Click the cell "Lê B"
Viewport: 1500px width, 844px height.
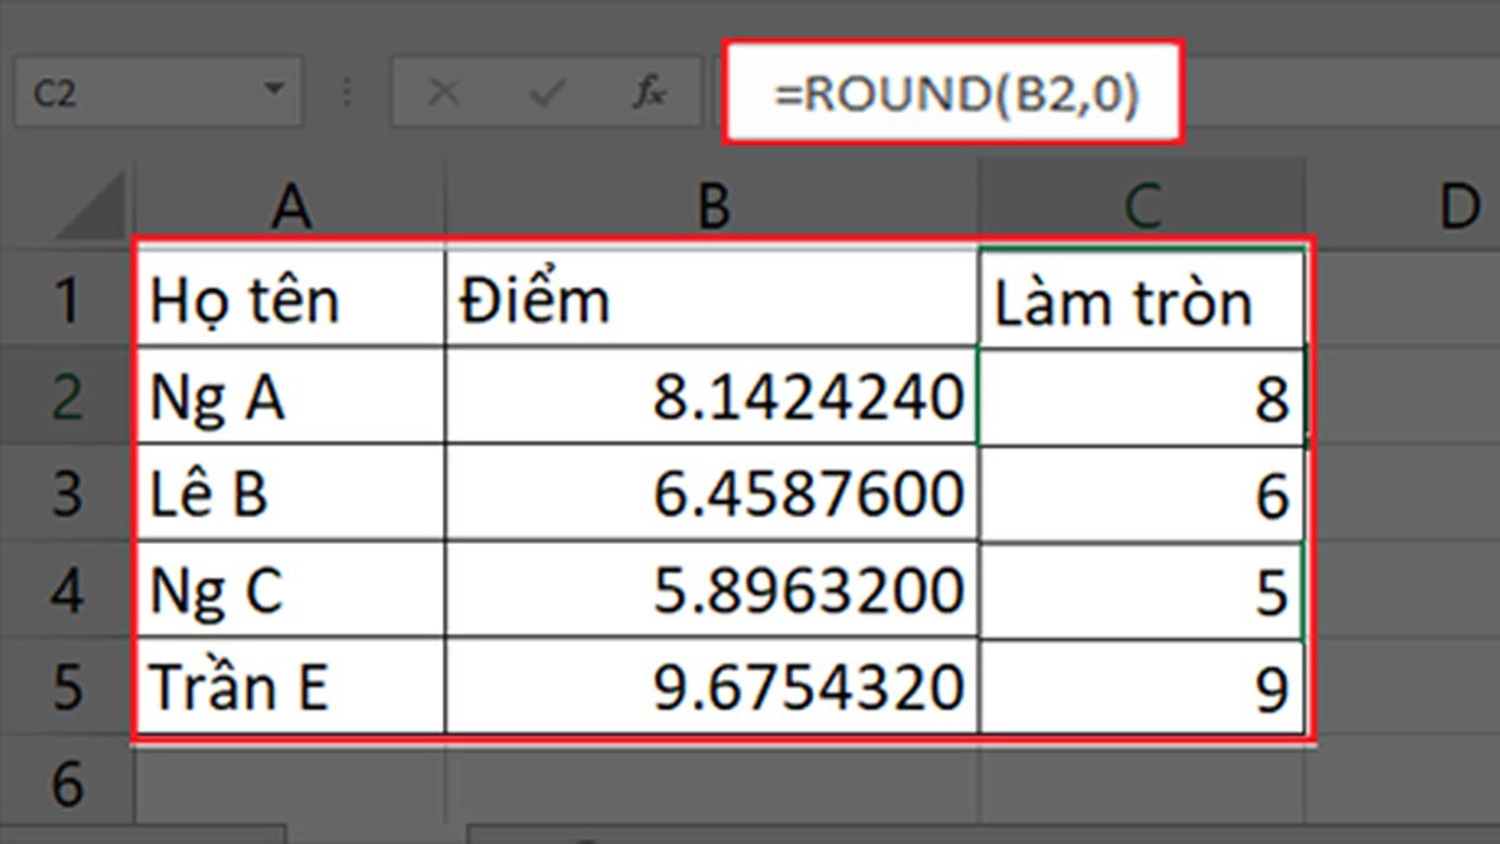point(290,493)
